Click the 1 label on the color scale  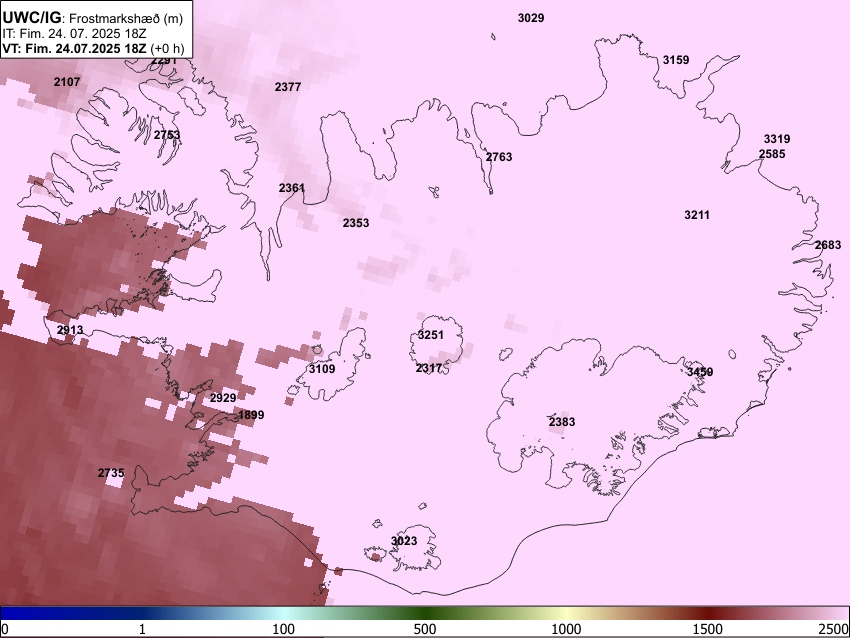click(142, 629)
